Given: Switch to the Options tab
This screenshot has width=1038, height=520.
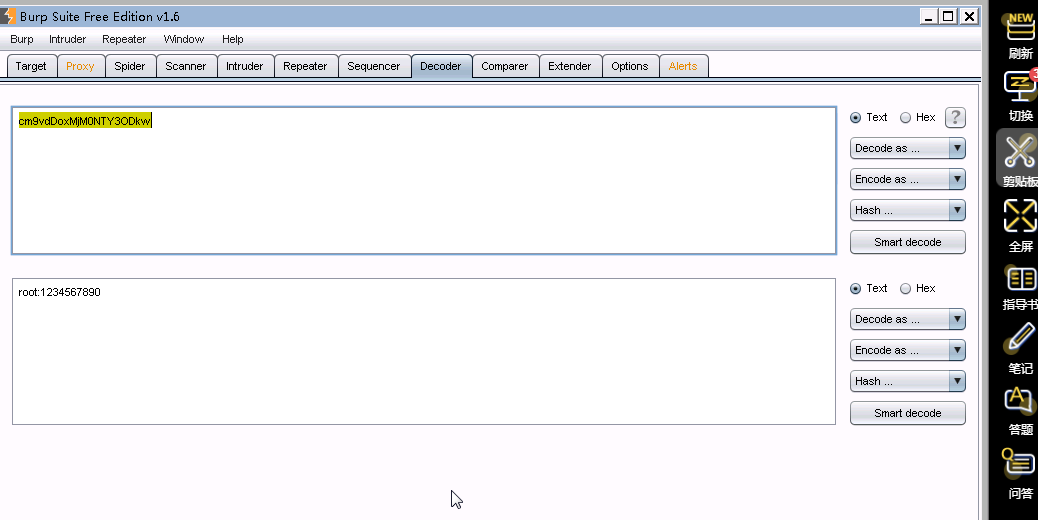Looking at the screenshot, I should point(630,66).
